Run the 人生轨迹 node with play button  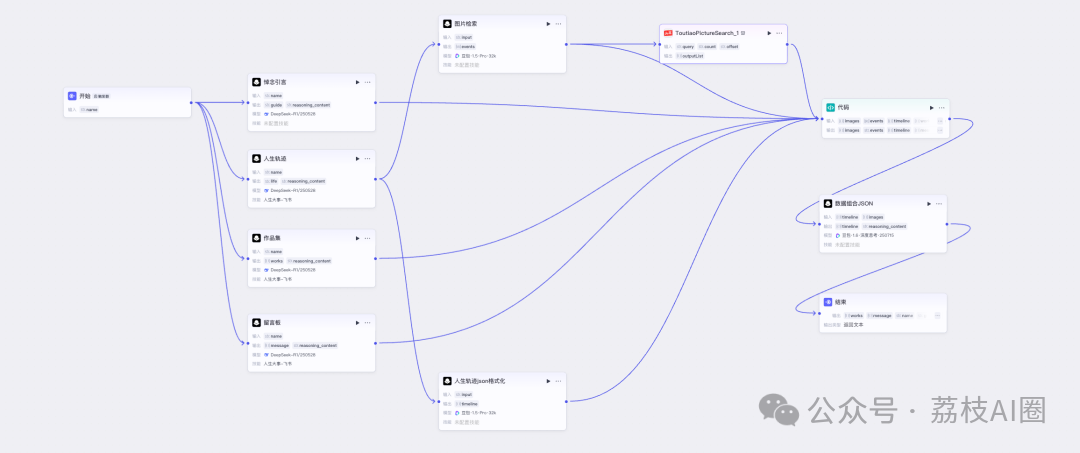click(x=357, y=158)
